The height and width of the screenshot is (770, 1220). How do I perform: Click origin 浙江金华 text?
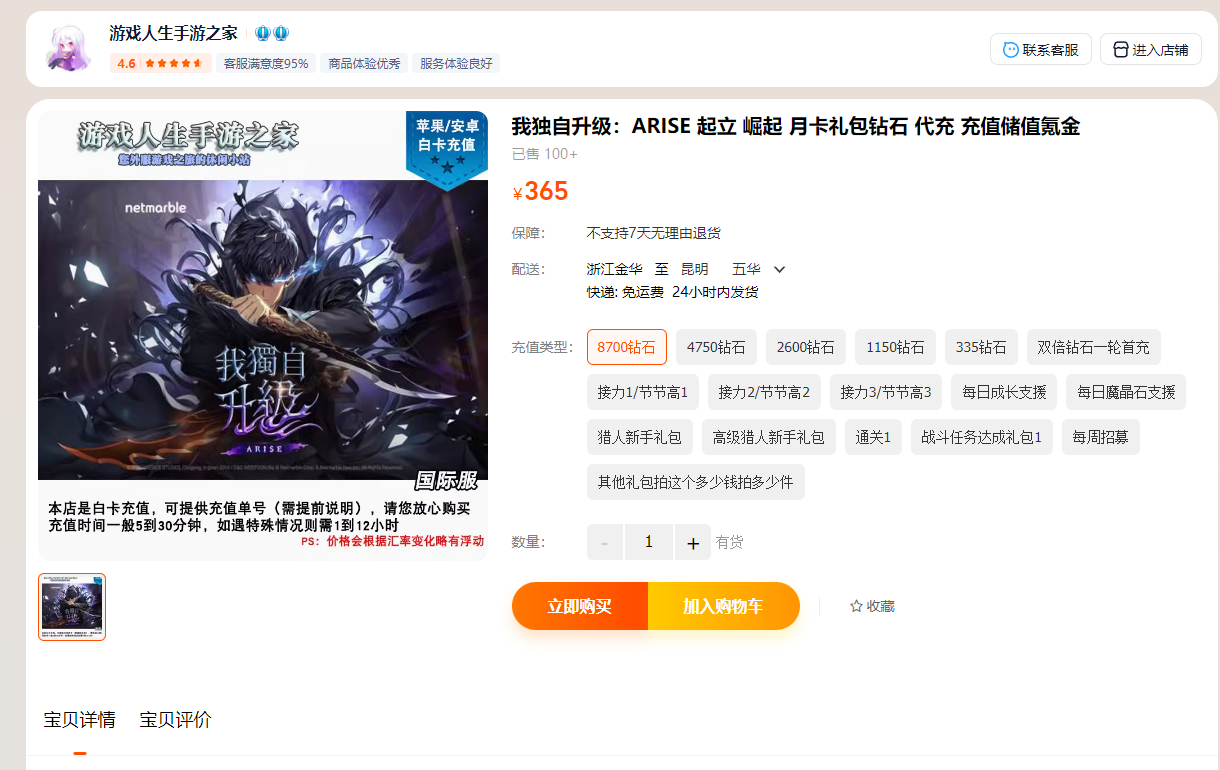615,269
